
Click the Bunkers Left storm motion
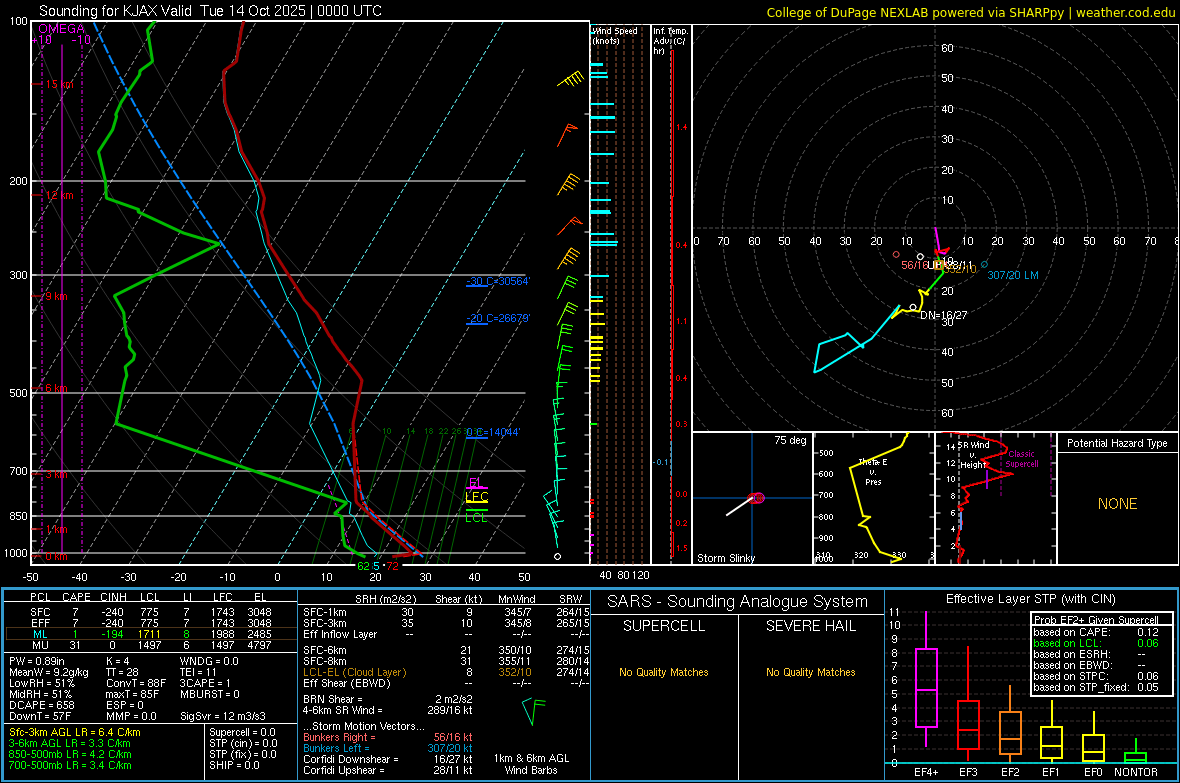387,748
